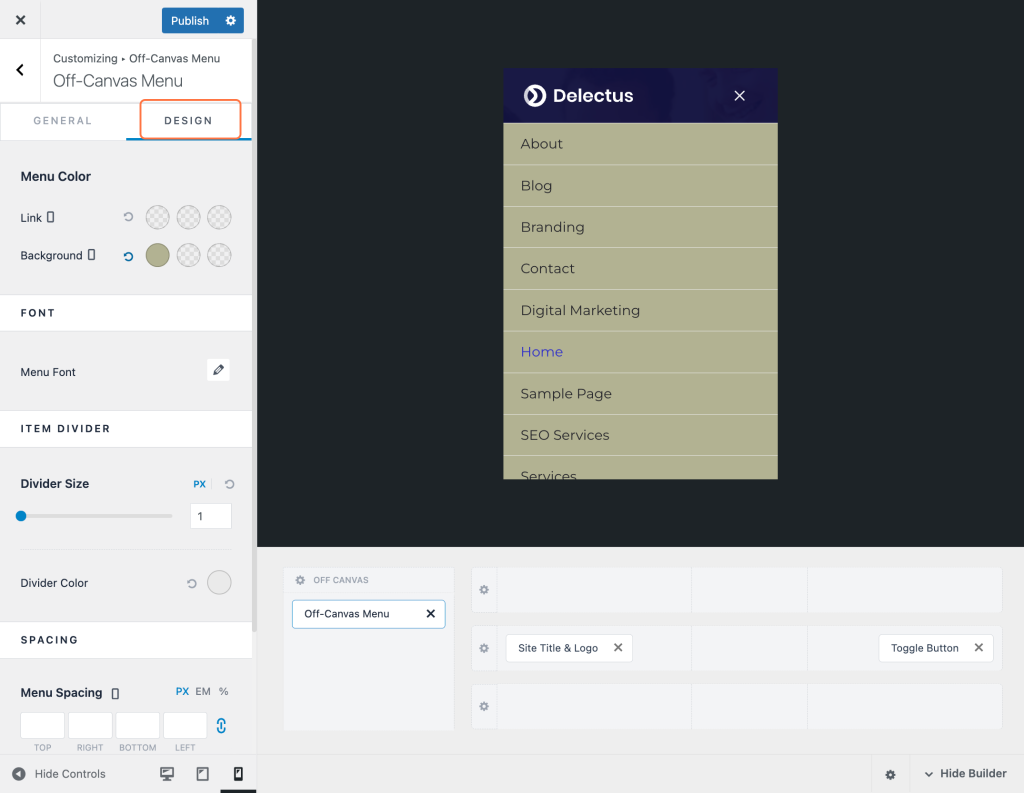1024x793 pixels.
Task: Go back using the left chevron arrow
Action: 20,70
